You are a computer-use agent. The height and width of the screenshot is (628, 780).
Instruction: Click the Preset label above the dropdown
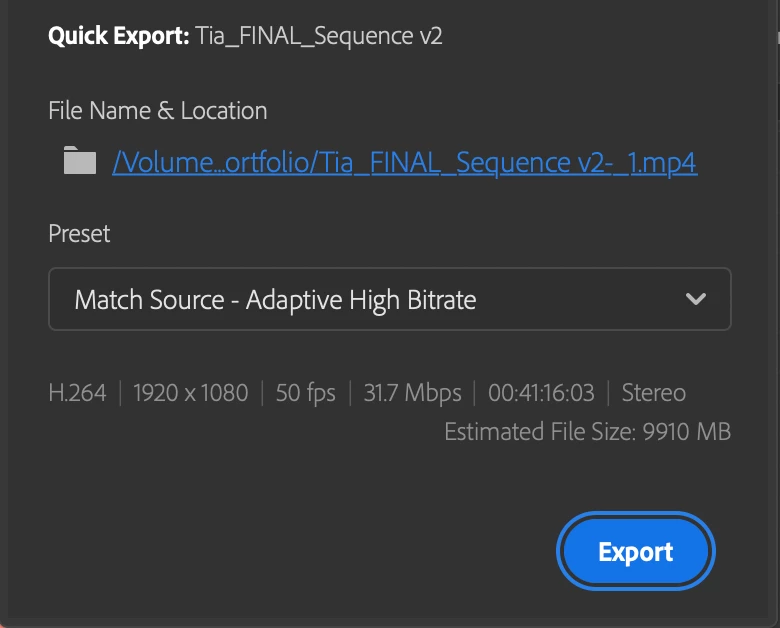coord(79,233)
